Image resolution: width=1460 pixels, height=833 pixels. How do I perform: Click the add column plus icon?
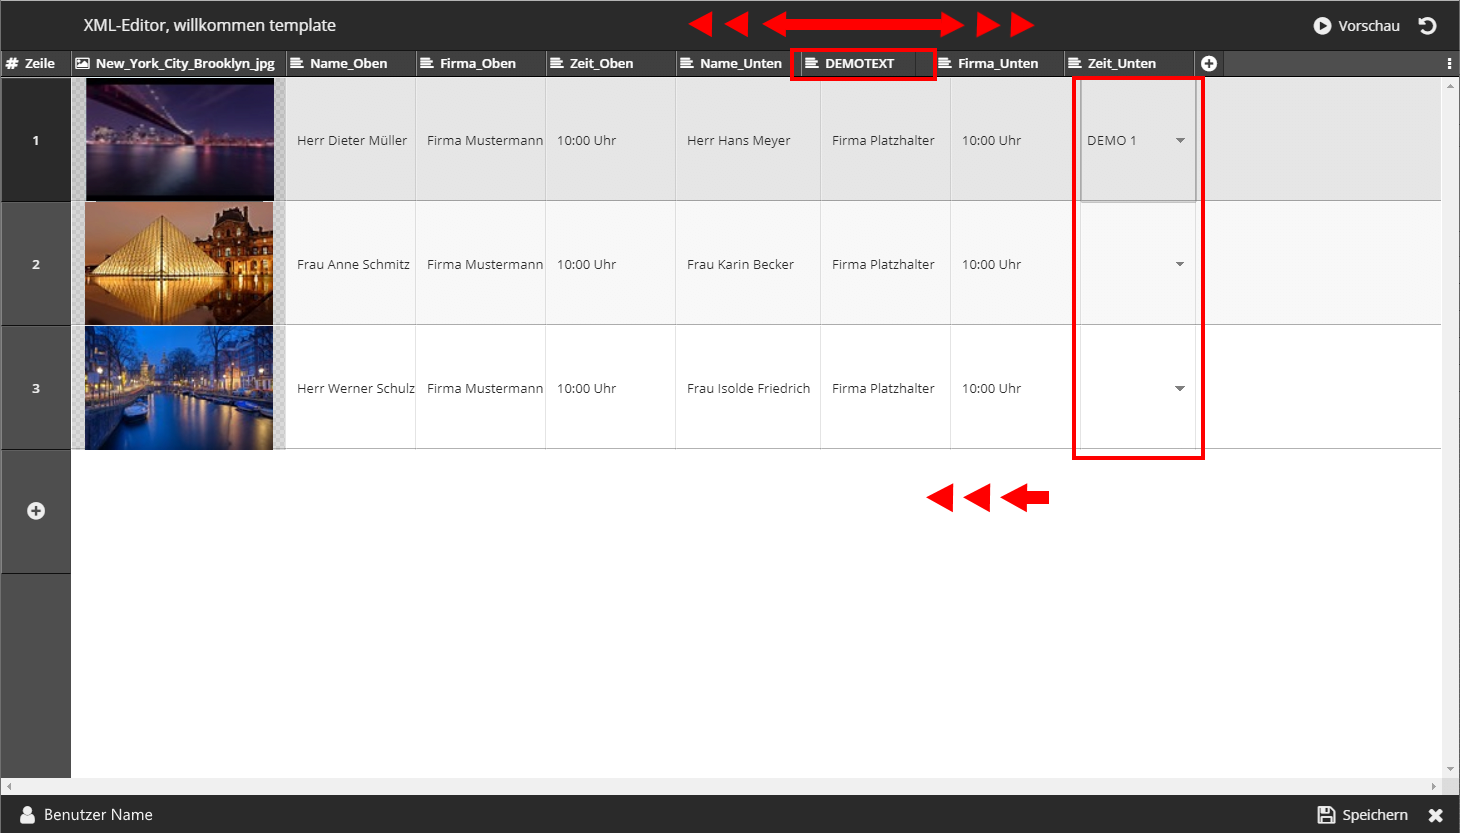(x=1208, y=63)
